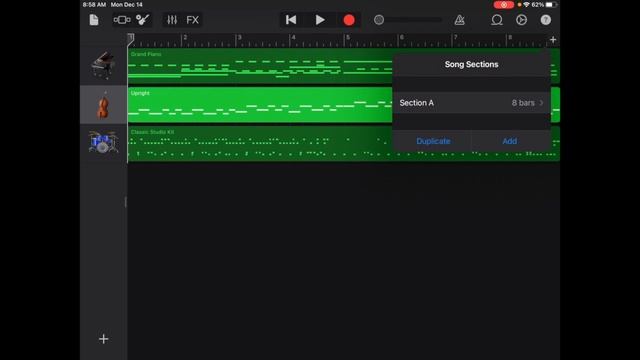Open song settings icon
This screenshot has width=640, height=360.
click(x=521, y=20)
